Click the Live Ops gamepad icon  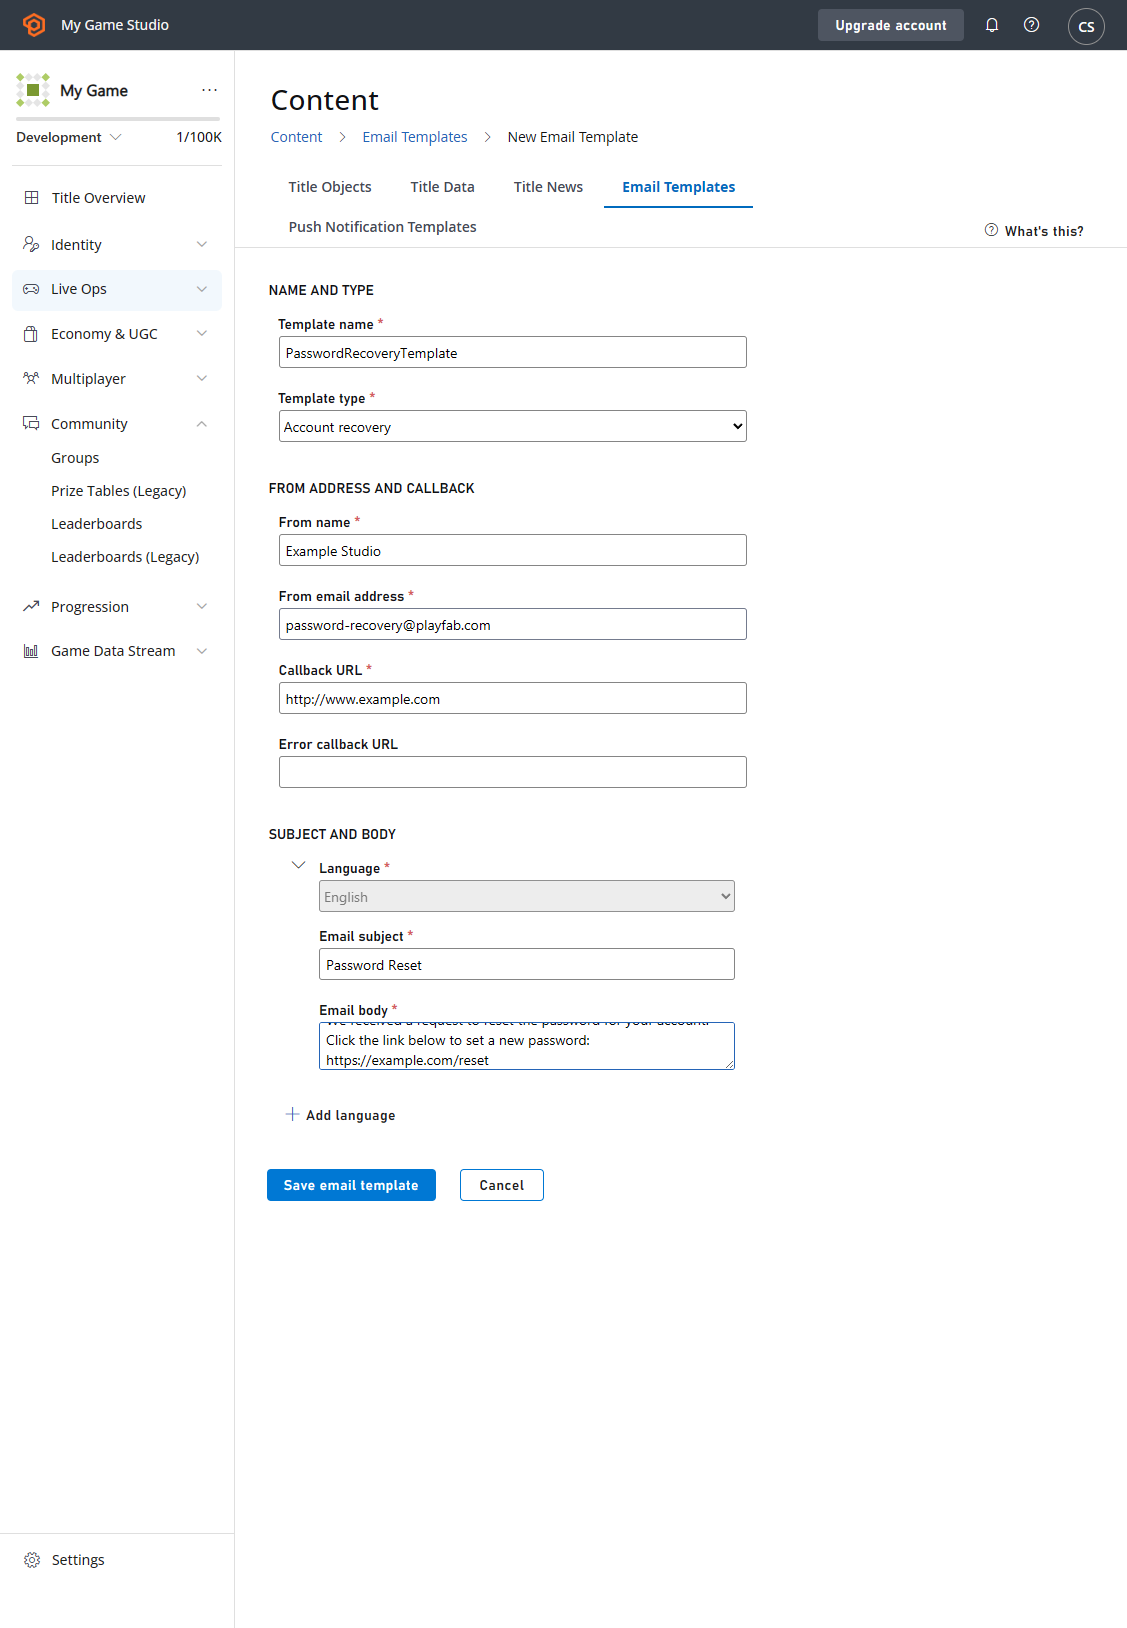pyautogui.click(x=31, y=289)
